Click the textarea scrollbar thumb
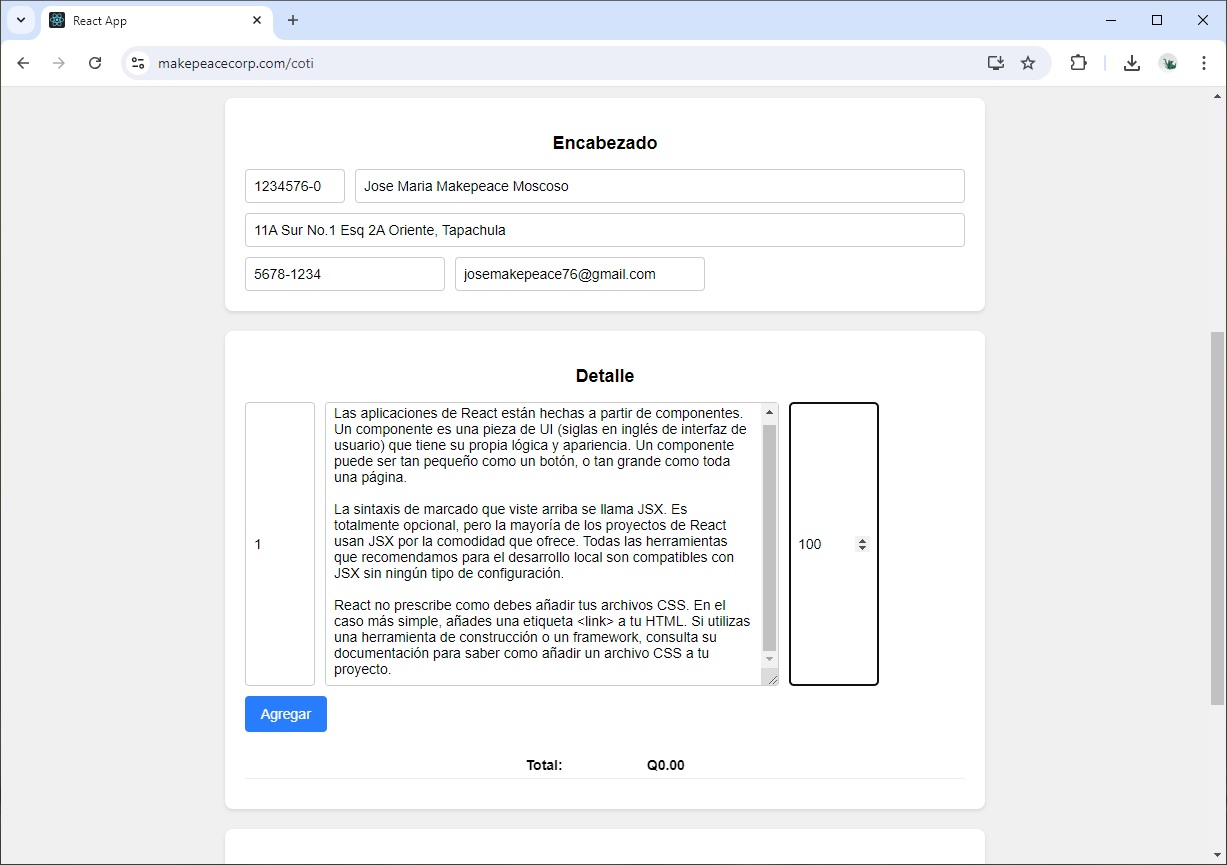 coord(770,538)
